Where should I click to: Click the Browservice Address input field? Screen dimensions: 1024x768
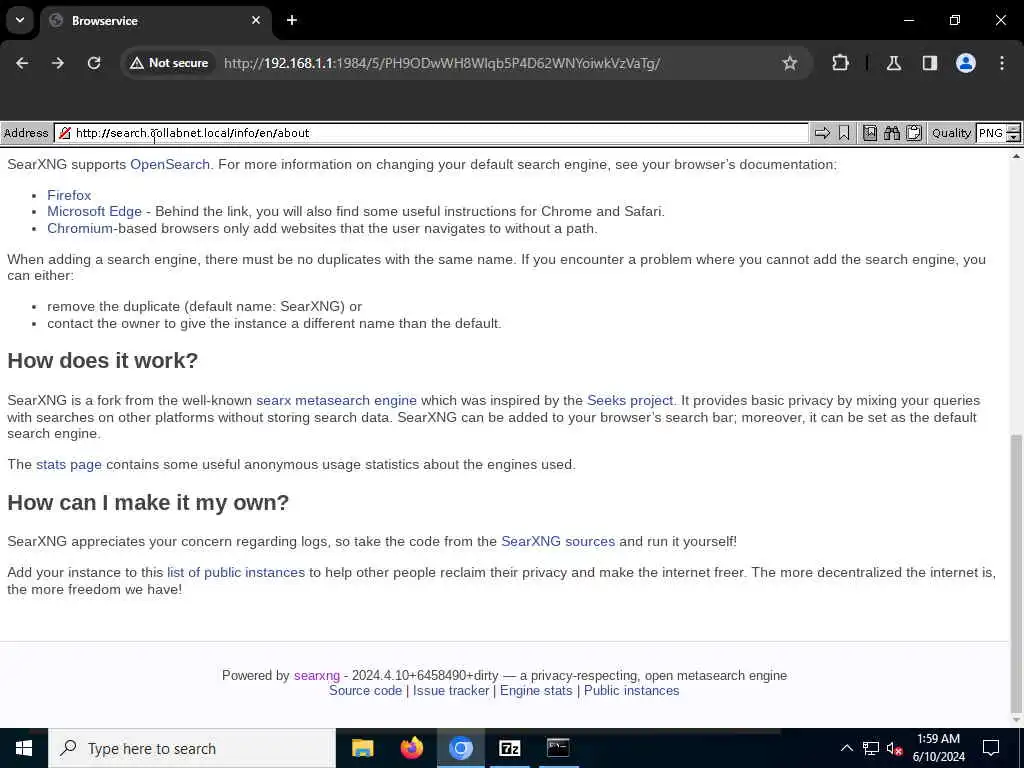431,133
